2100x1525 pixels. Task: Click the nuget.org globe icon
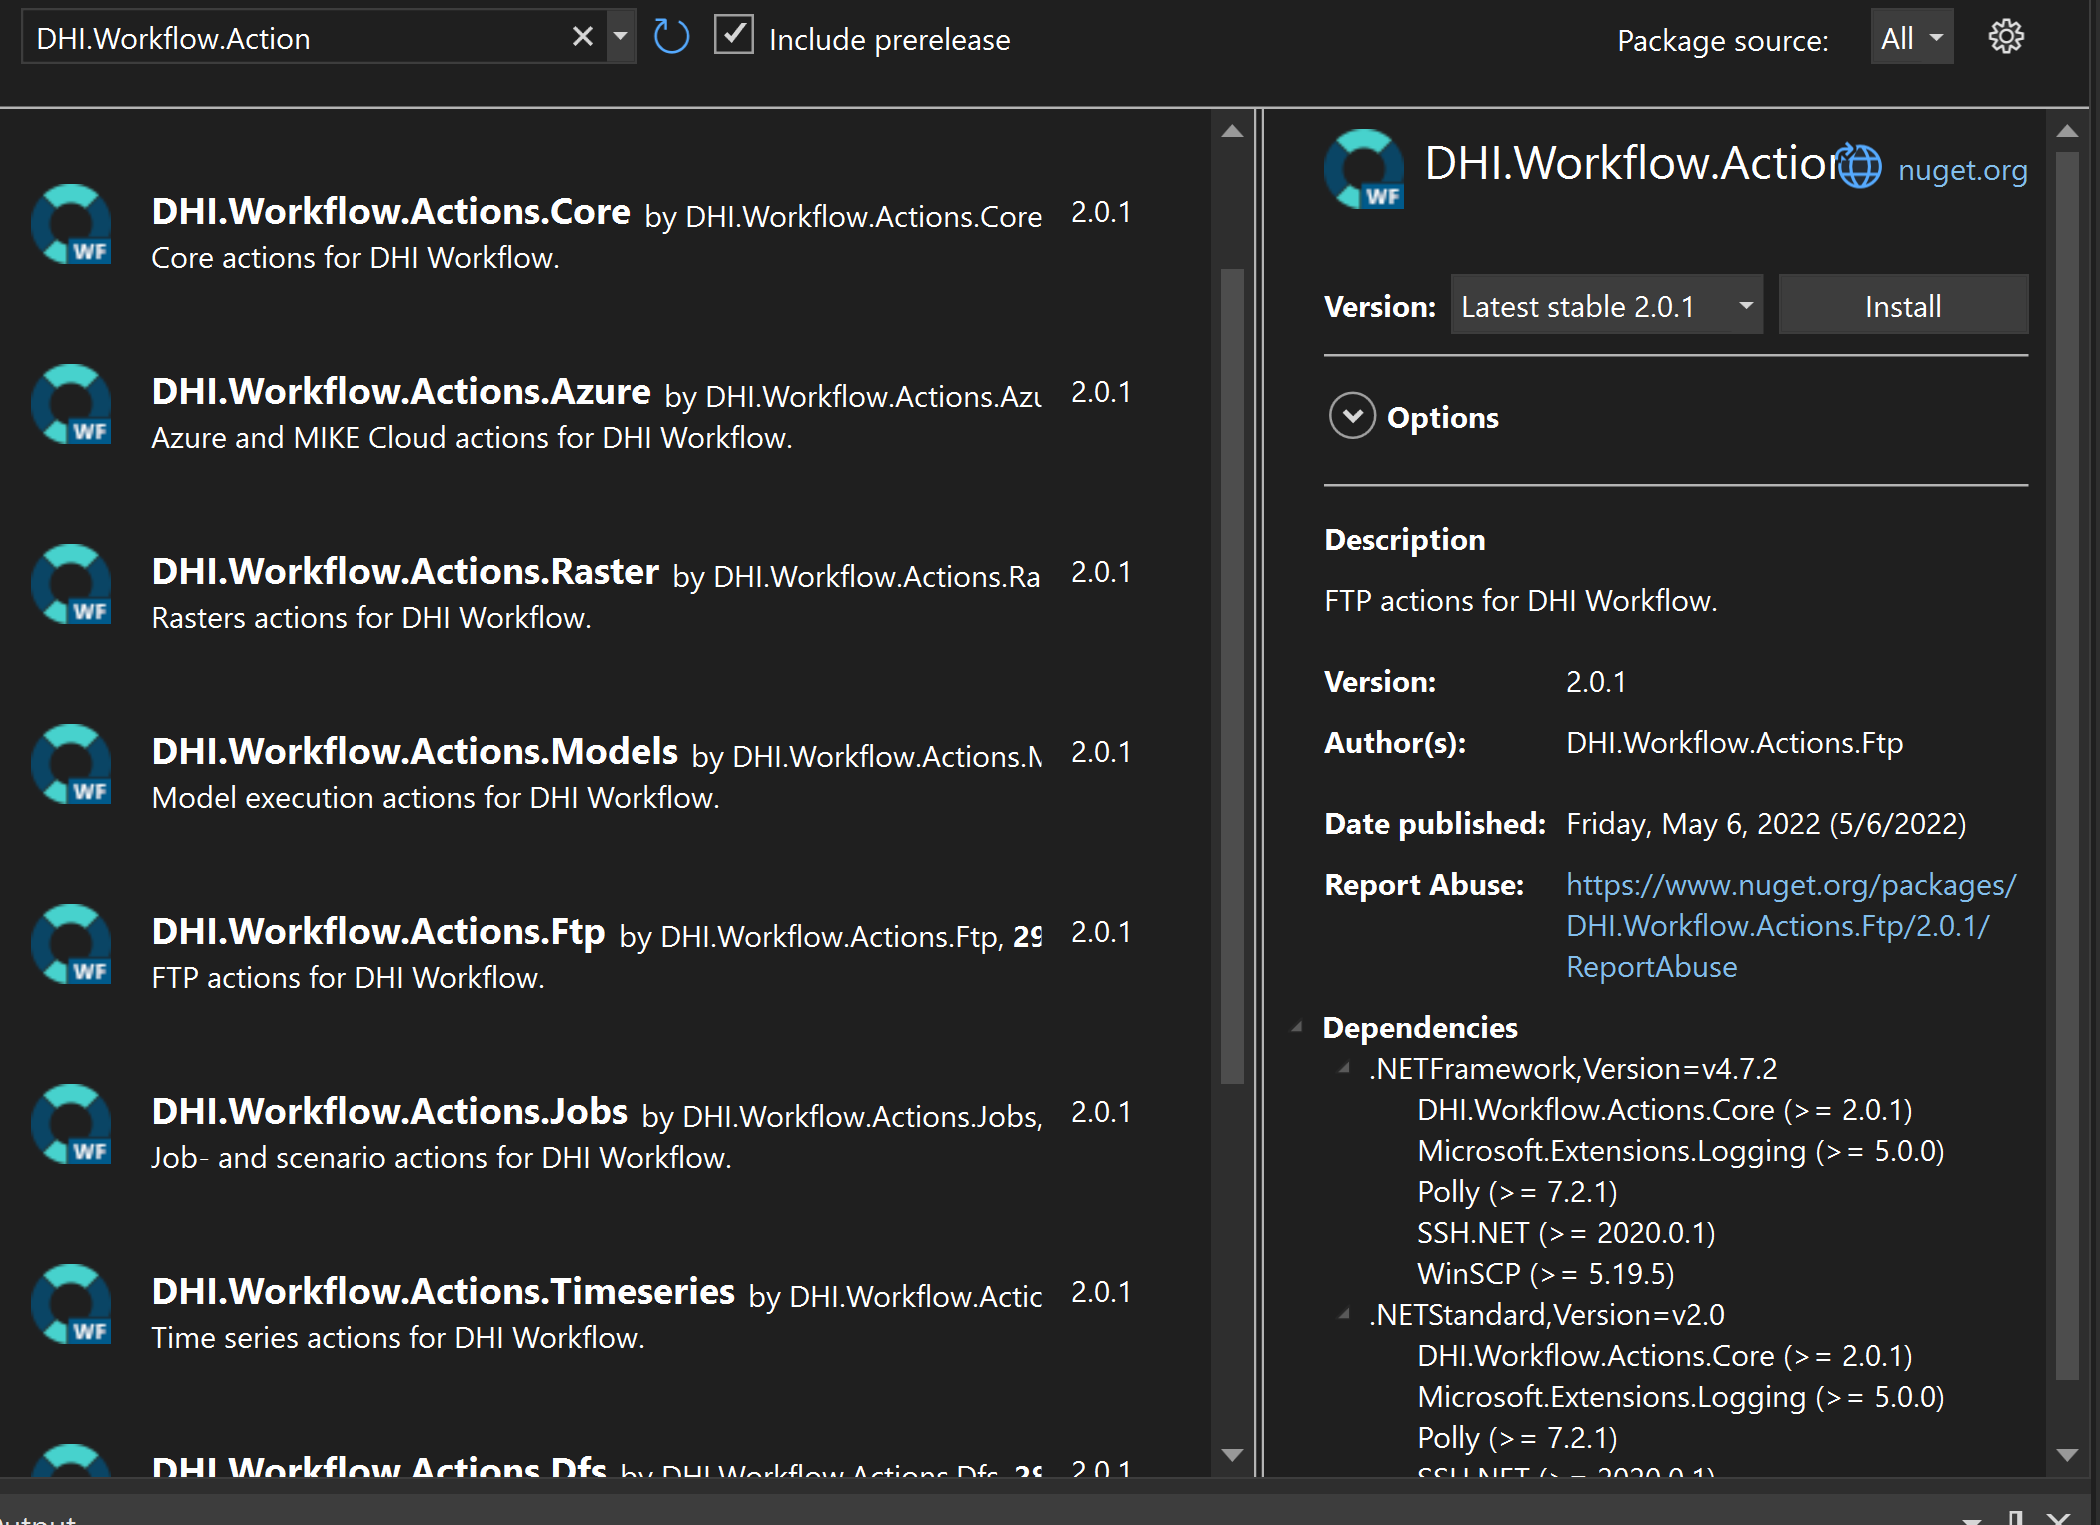[1859, 166]
